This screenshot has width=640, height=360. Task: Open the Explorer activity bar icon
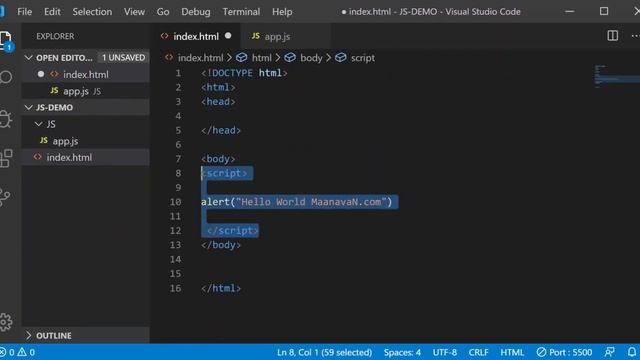click(x=6, y=40)
